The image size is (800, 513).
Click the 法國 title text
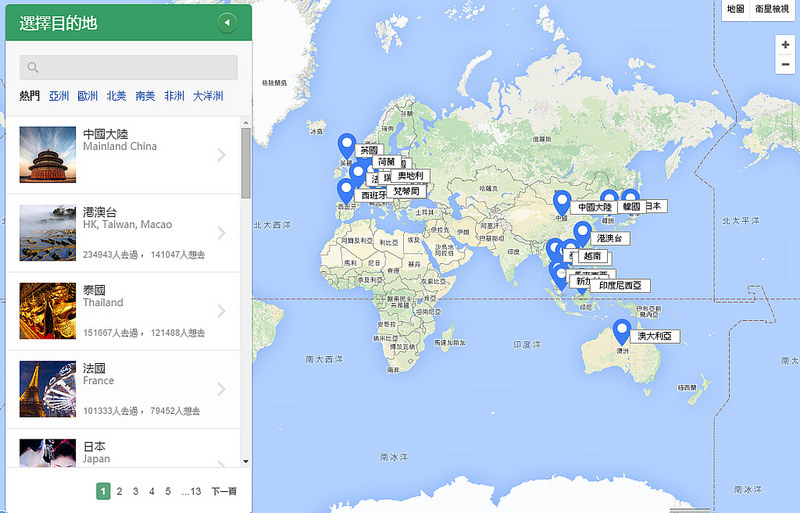pos(94,369)
